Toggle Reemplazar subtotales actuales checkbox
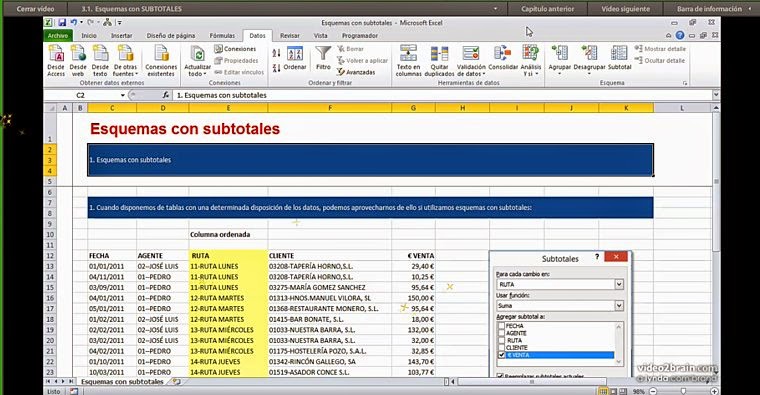The image size is (760, 395). point(501,376)
